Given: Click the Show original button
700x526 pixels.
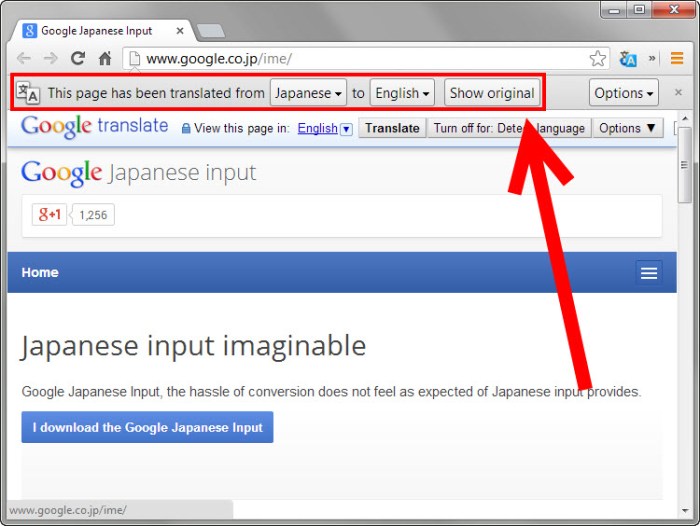Looking at the screenshot, I should point(491,93).
